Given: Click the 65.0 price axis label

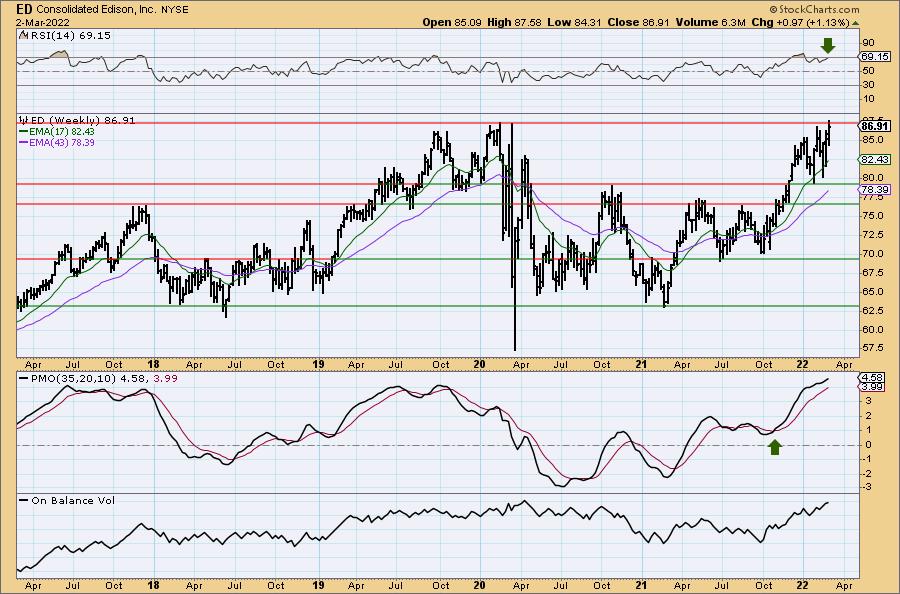Looking at the screenshot, I should point(874,292).
